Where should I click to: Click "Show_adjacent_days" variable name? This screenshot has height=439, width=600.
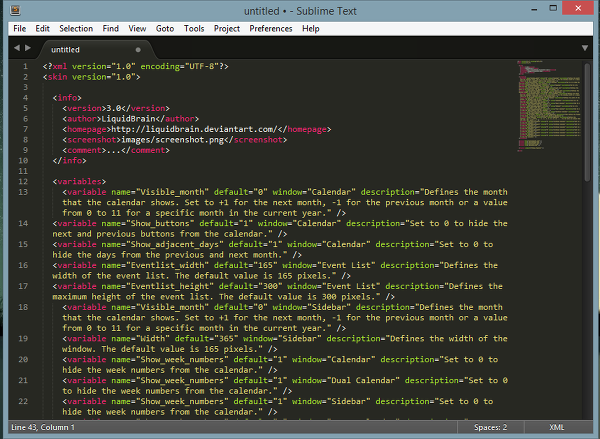coord(175,245)
